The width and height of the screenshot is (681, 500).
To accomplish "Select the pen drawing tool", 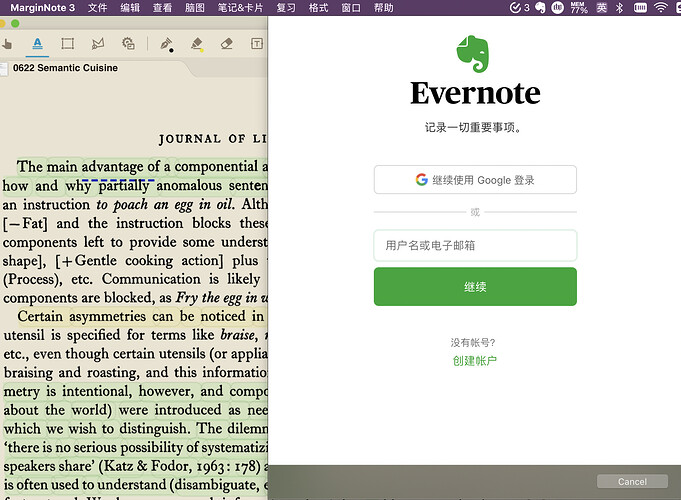I will (166, 44).
